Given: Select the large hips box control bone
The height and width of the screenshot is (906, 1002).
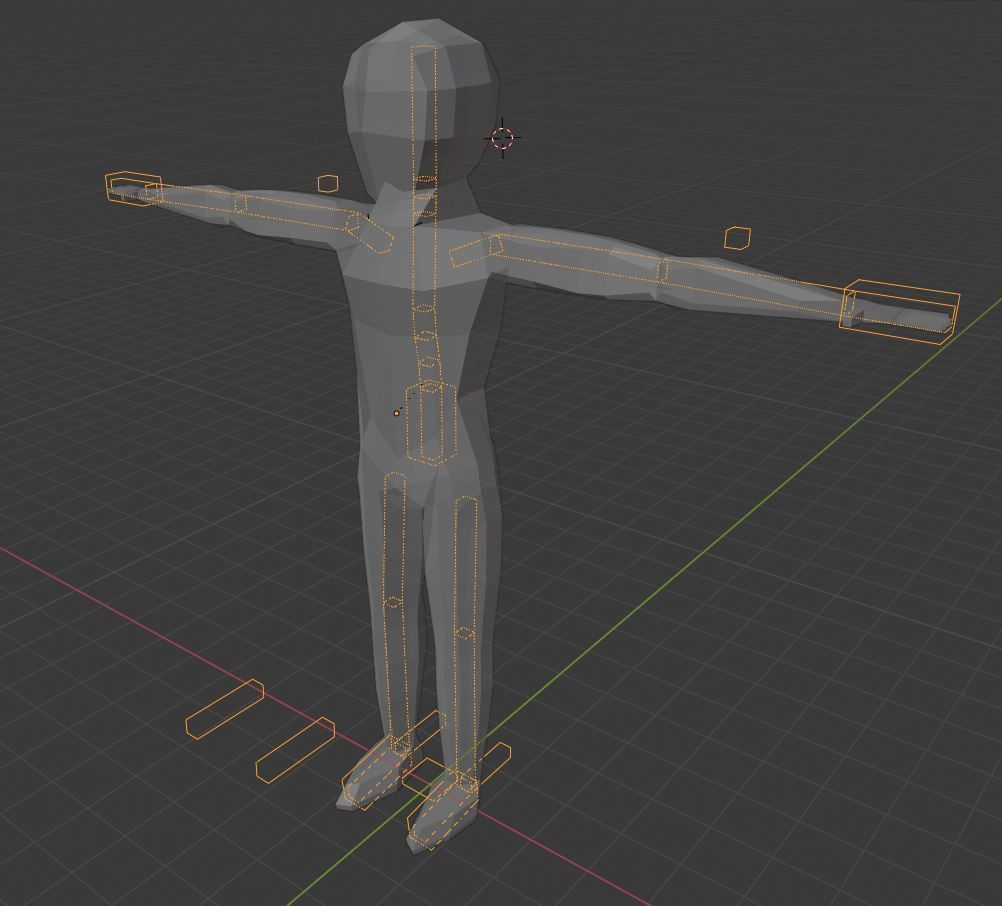Looking at the screenshot, I should click(x=431, y=422).
